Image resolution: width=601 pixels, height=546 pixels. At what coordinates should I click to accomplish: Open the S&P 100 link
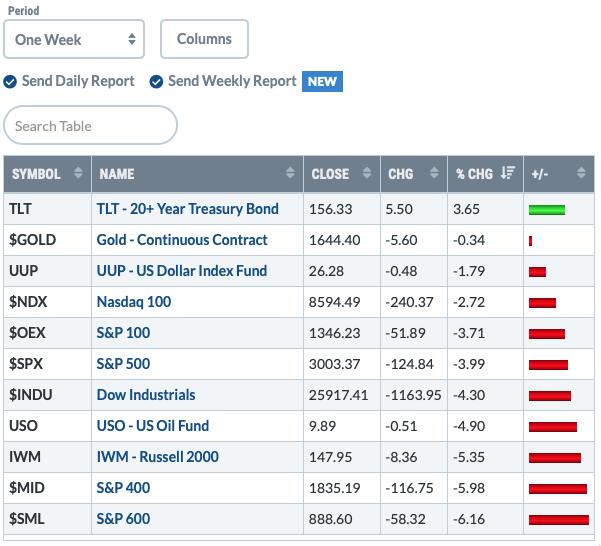point(123,333)
